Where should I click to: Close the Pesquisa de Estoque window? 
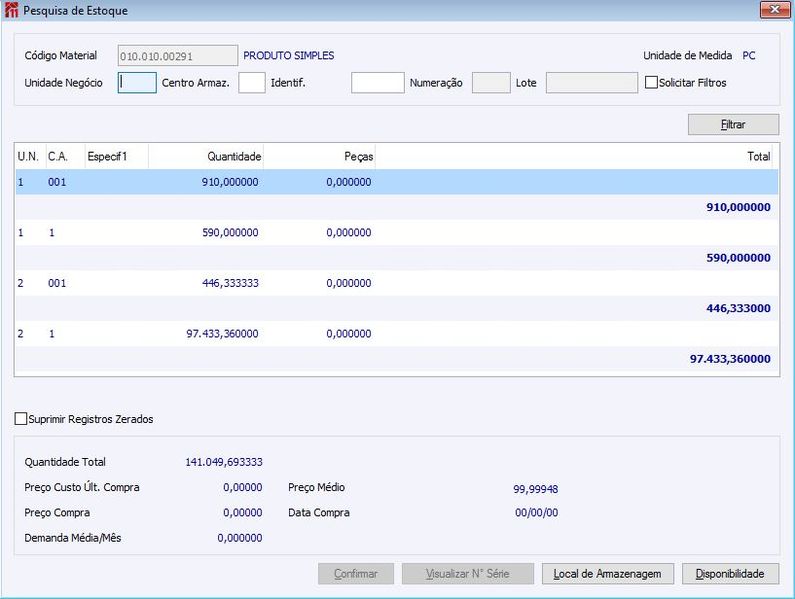[772, 10]
